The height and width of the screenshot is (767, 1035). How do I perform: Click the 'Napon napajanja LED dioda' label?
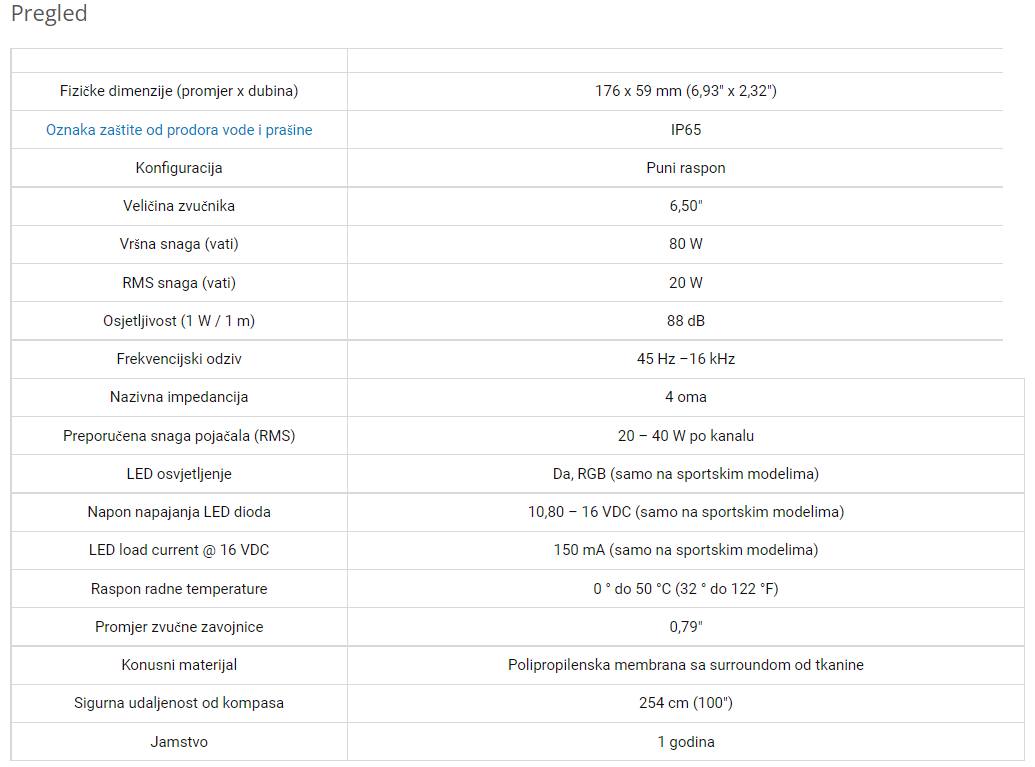[179, 512]
